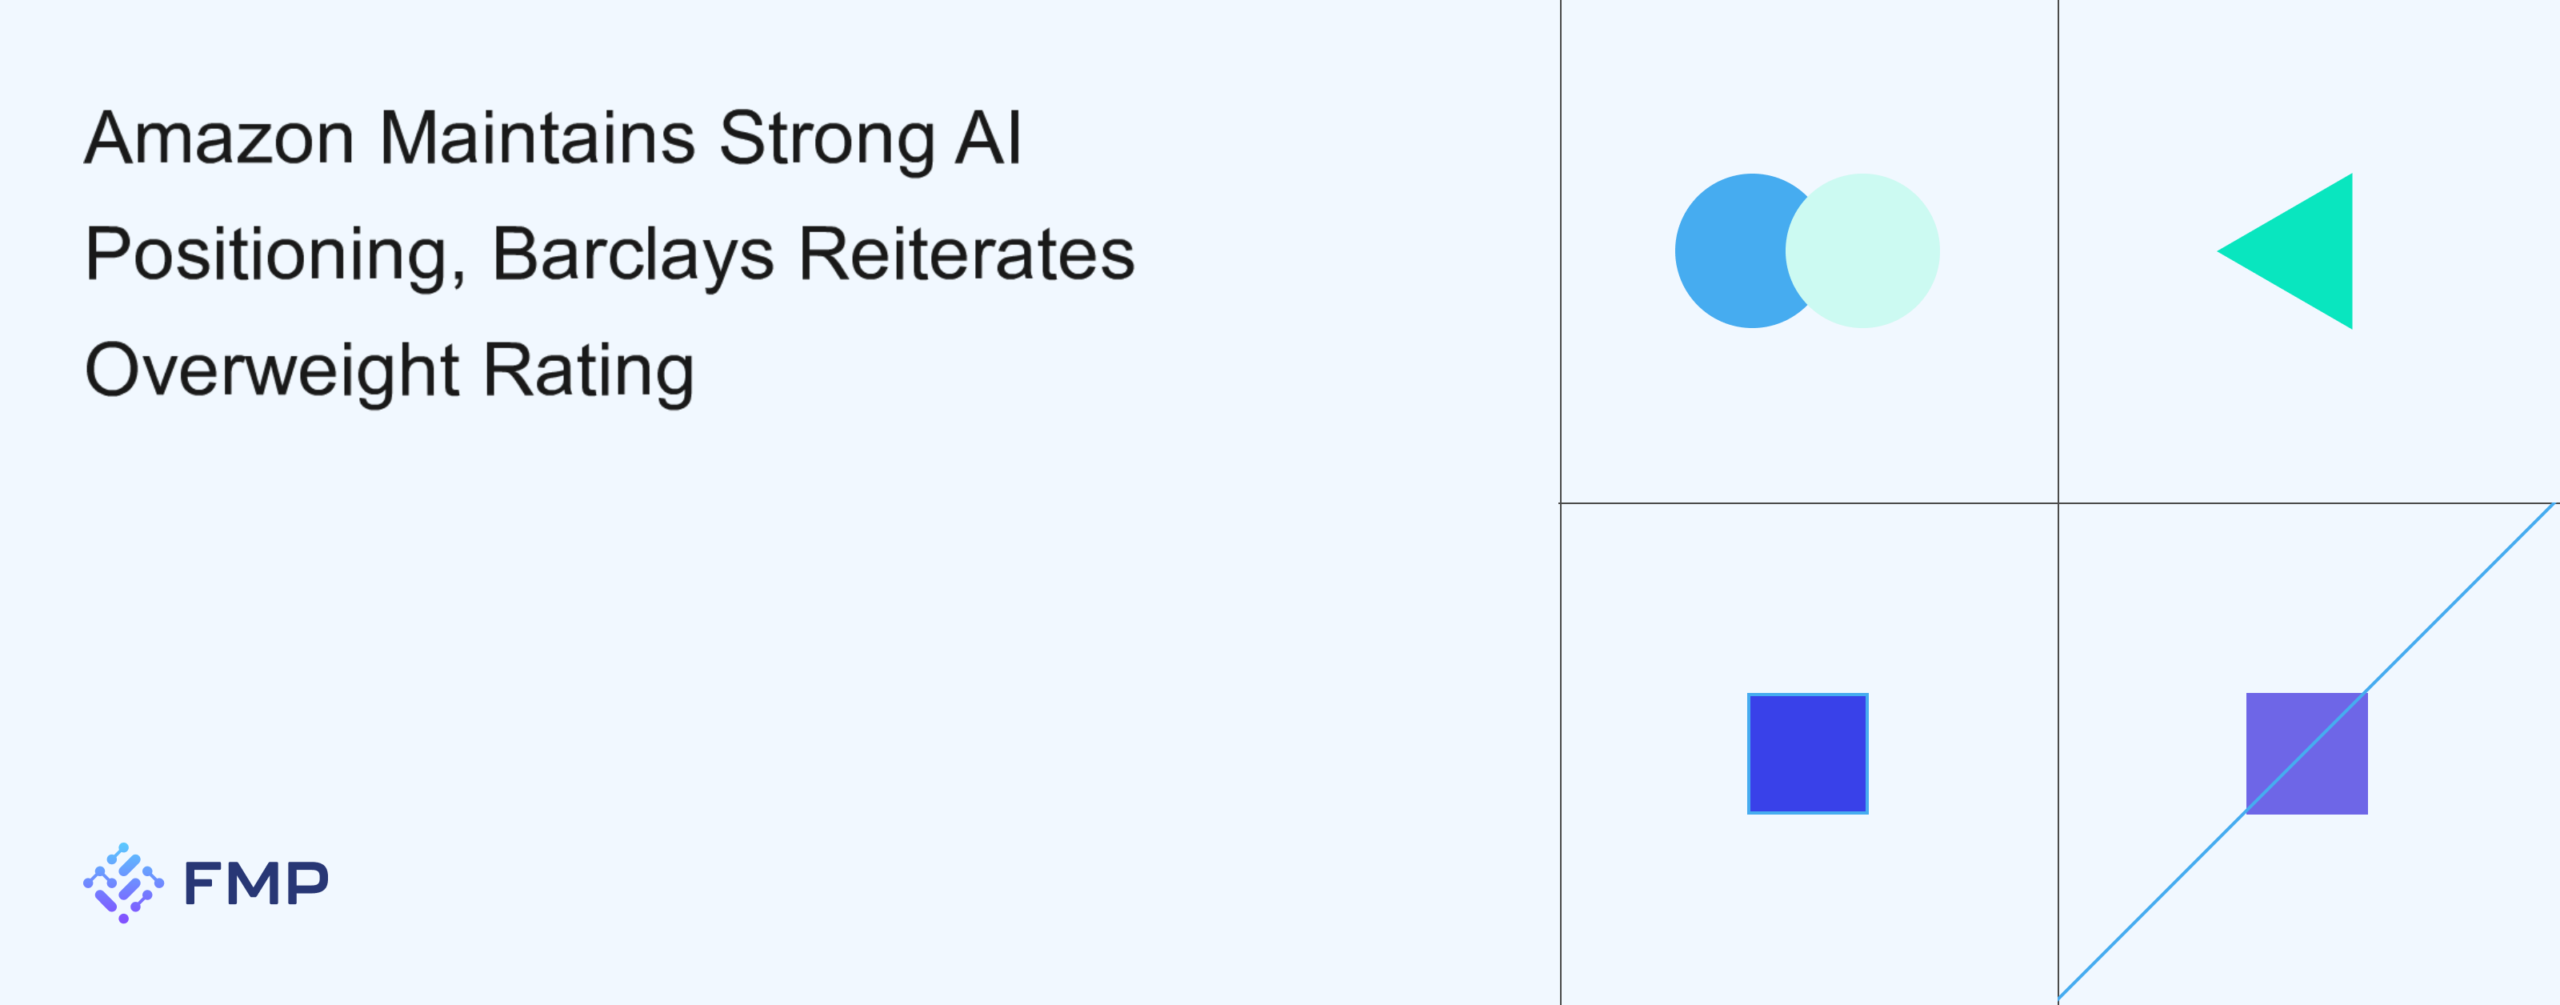Click the word Barclays in headline

click(x=633, y=254)
